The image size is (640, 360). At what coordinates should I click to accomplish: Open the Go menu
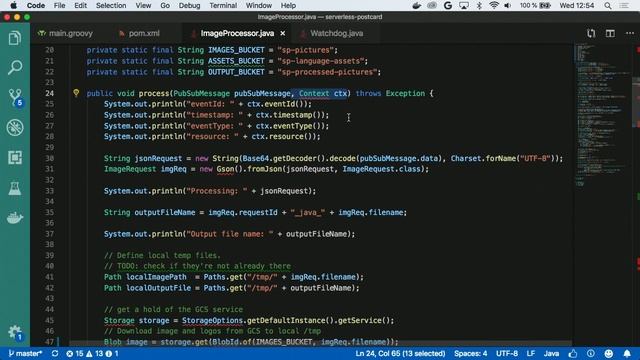[165, 5]
